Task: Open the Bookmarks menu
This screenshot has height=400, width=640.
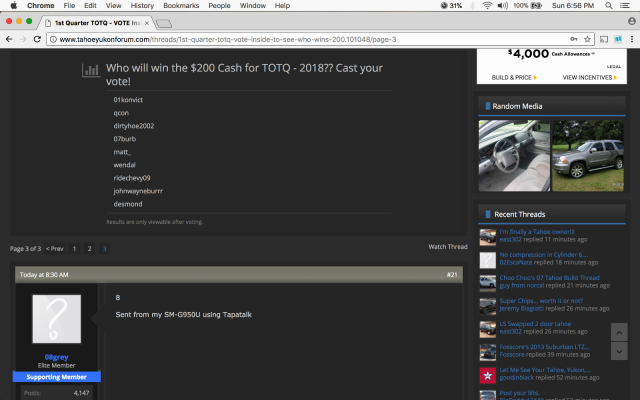Action: click(181, 5)
